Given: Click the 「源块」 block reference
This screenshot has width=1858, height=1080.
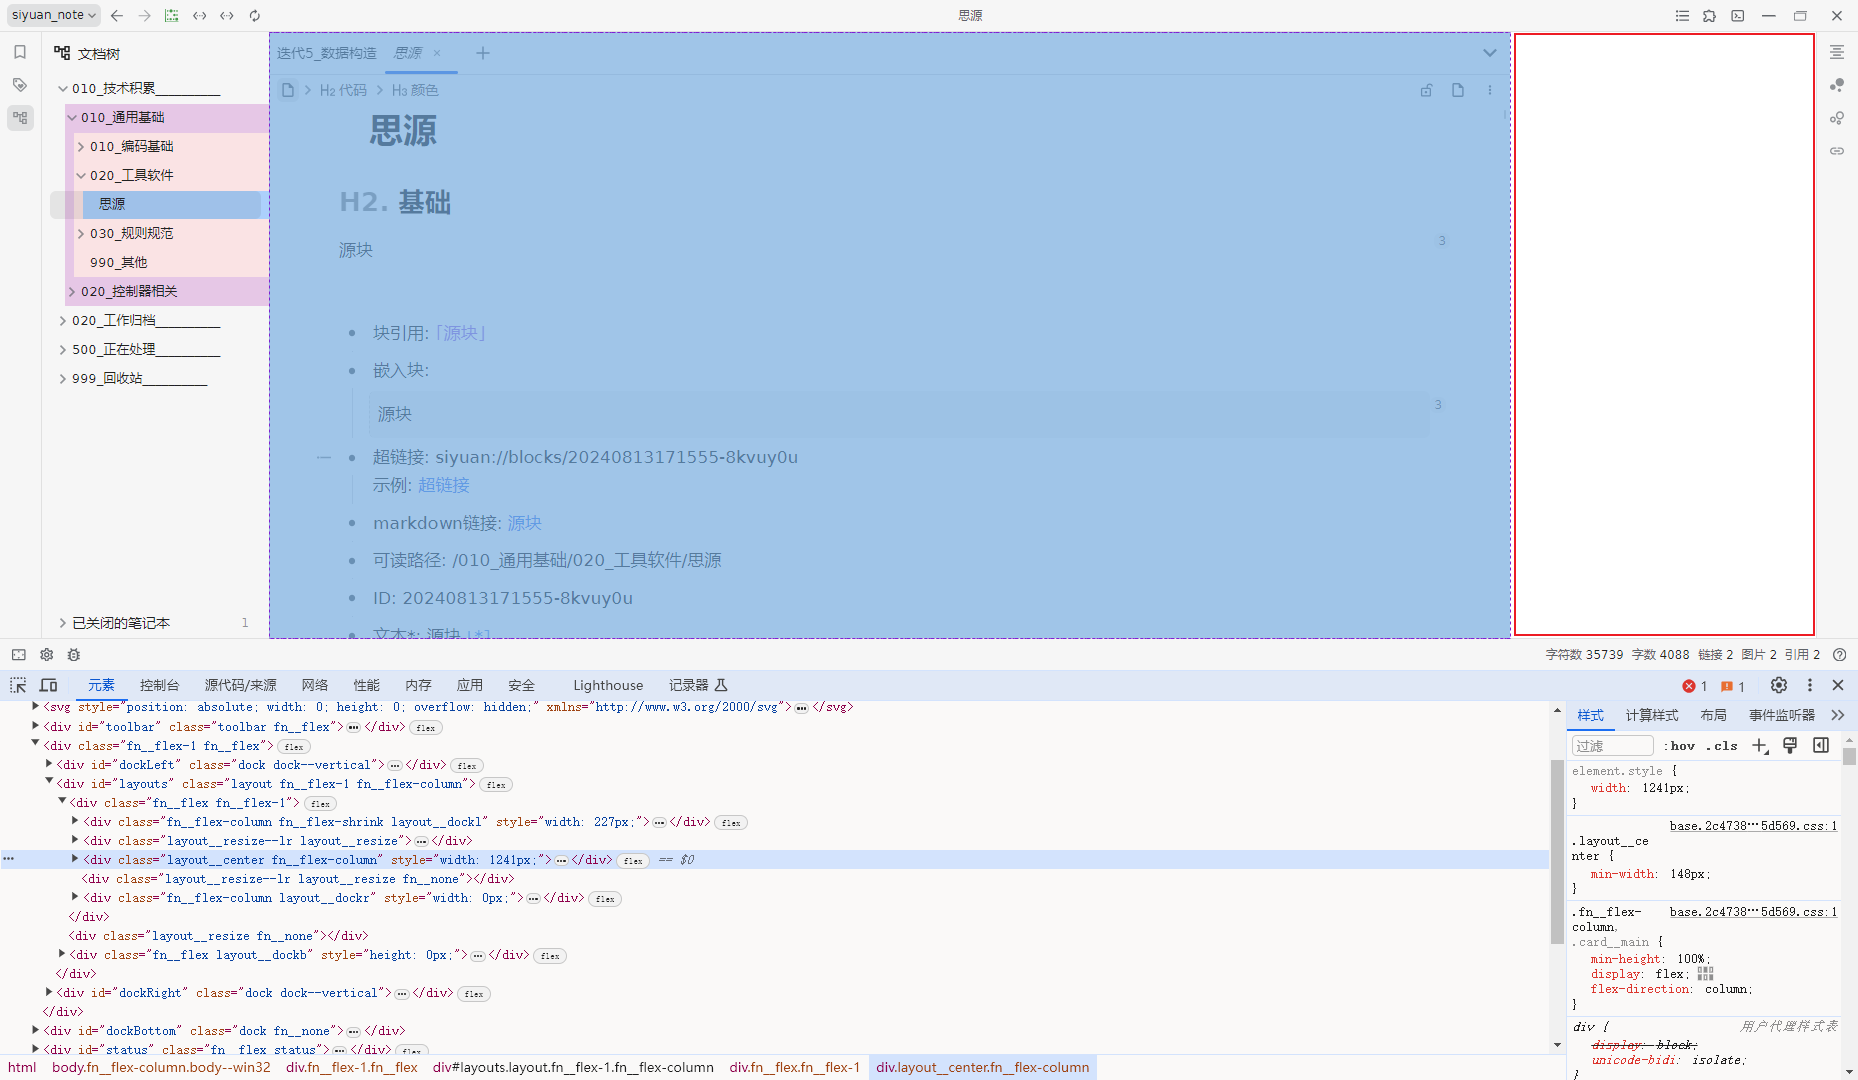Looking at the screenshot, I should [x=461, y=333].
